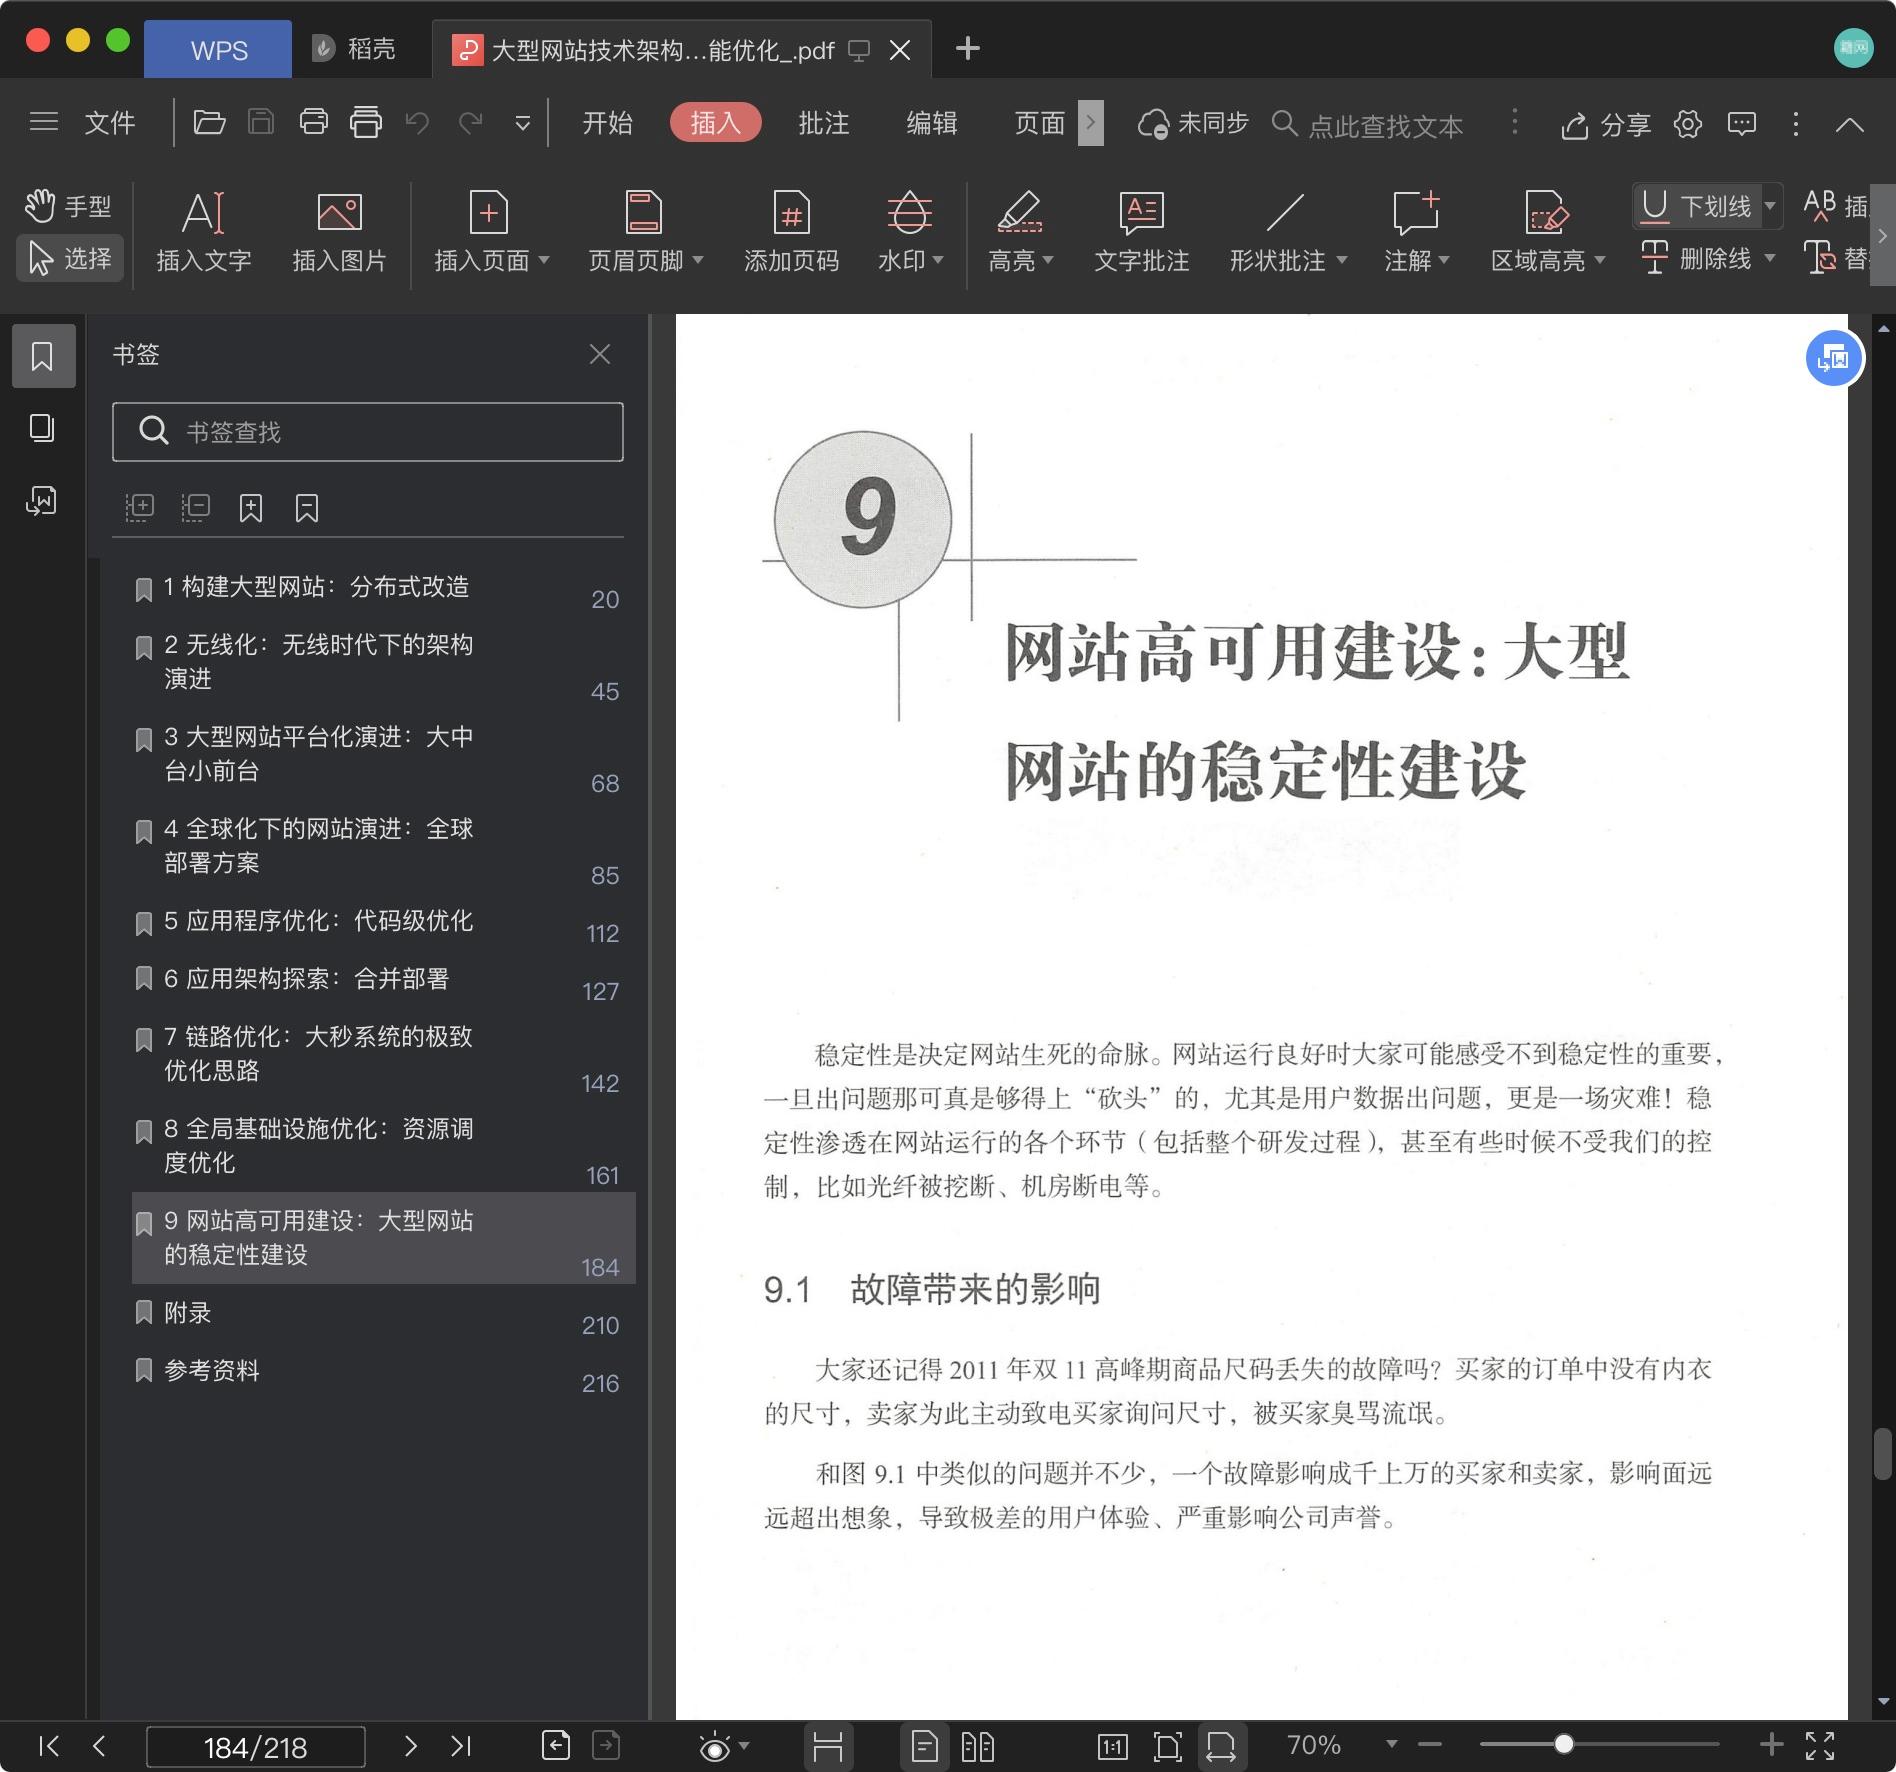This screenshot has height=1772, width=1896.
Task: Click the Open file folder icon
Action: (209, 123)
